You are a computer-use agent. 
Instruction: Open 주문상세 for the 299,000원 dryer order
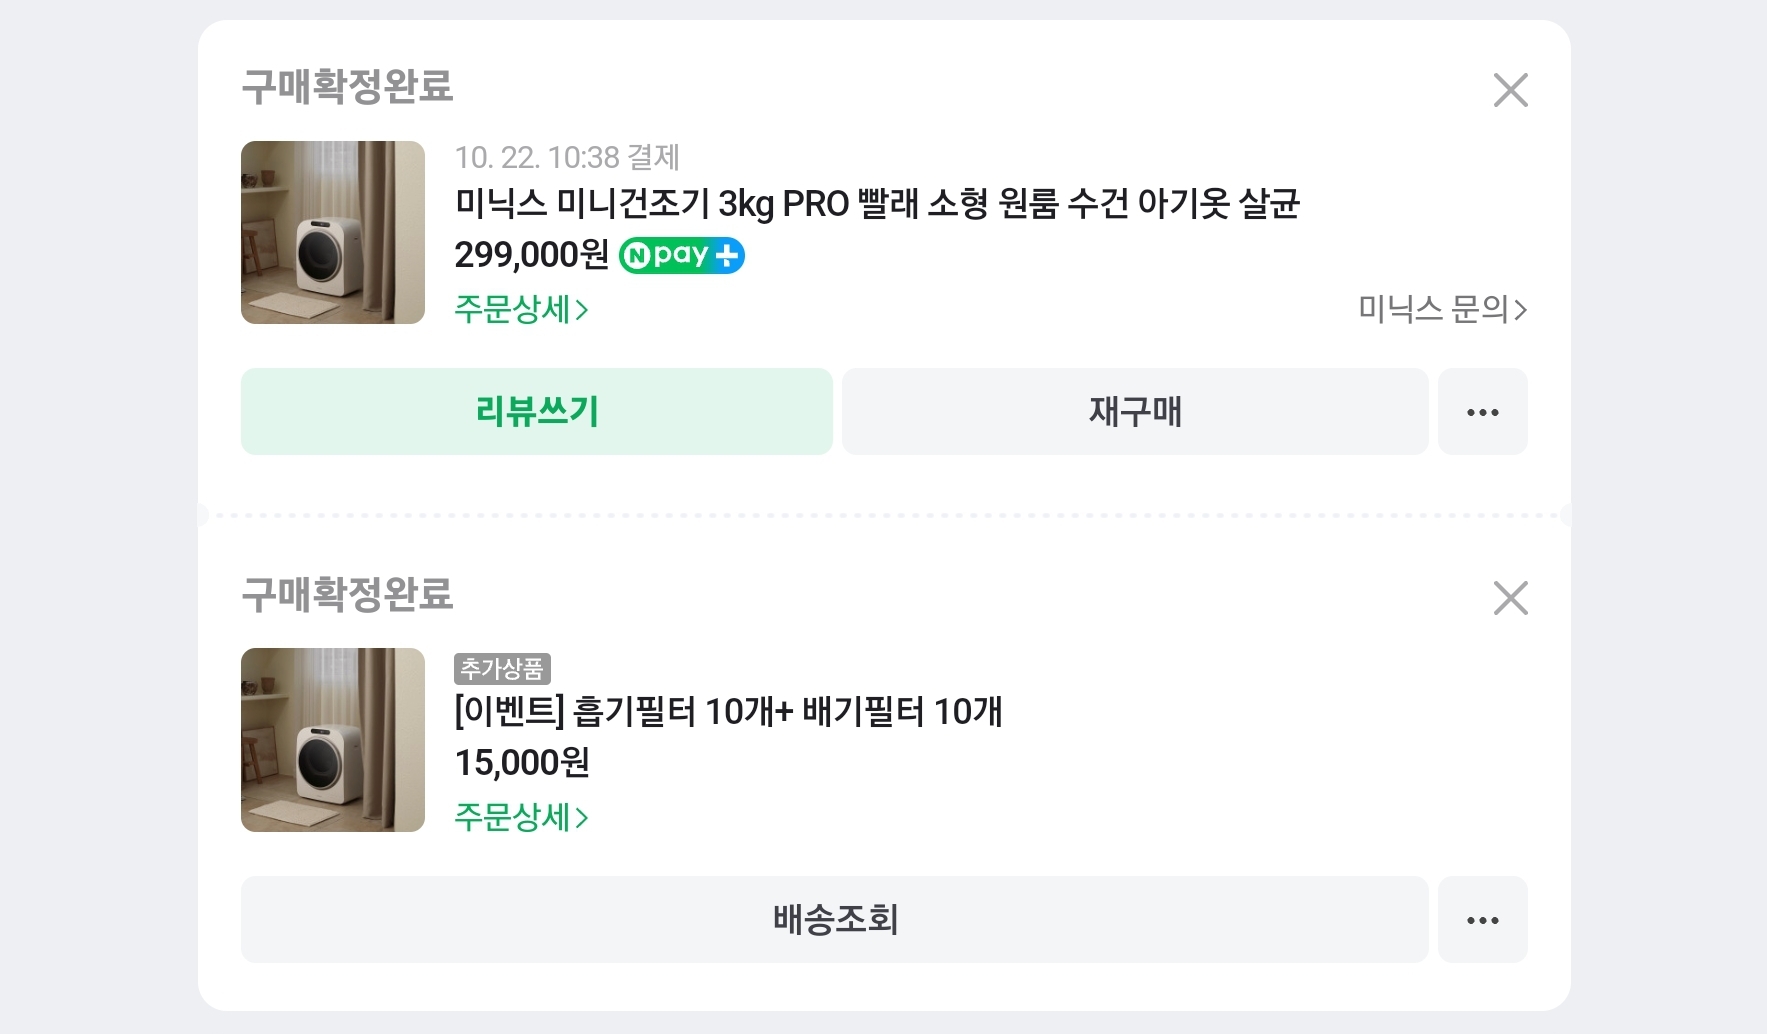click(x=521, y=309)
